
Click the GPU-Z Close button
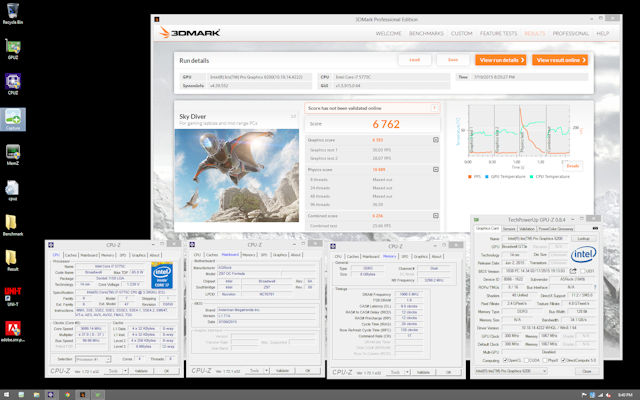(586, 371)
